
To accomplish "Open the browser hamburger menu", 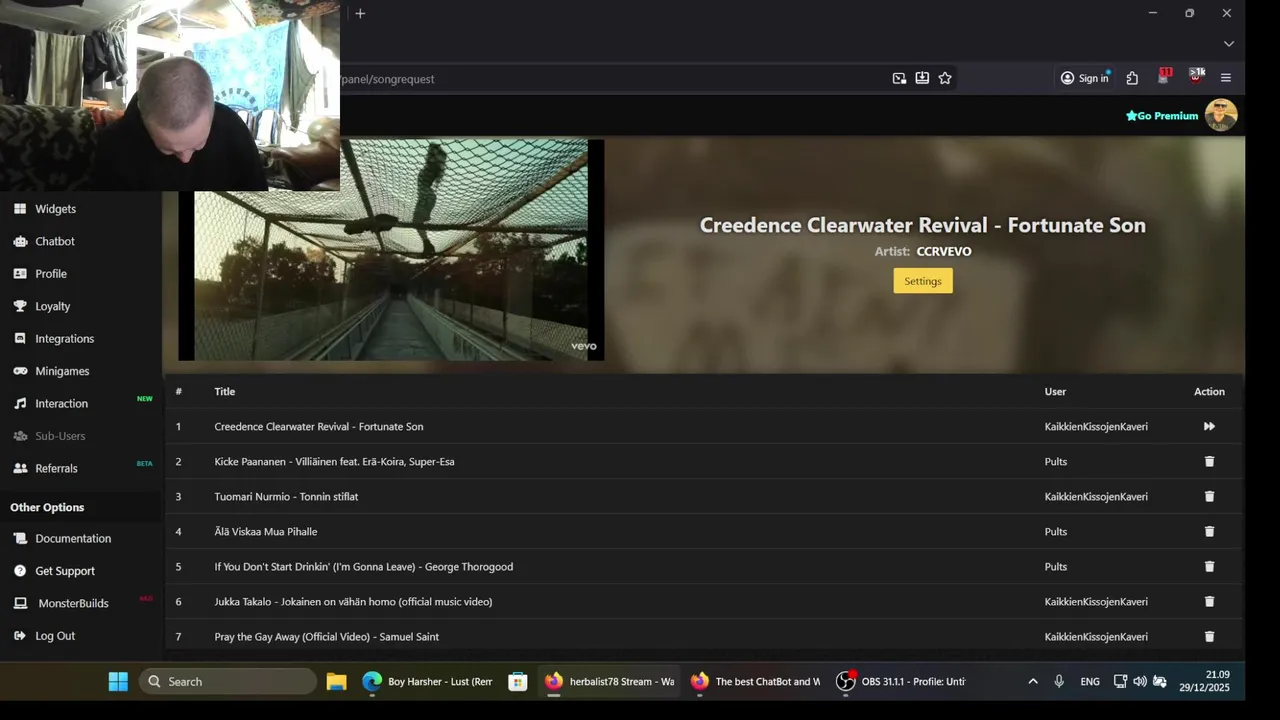I will (x=1226, y=78).
